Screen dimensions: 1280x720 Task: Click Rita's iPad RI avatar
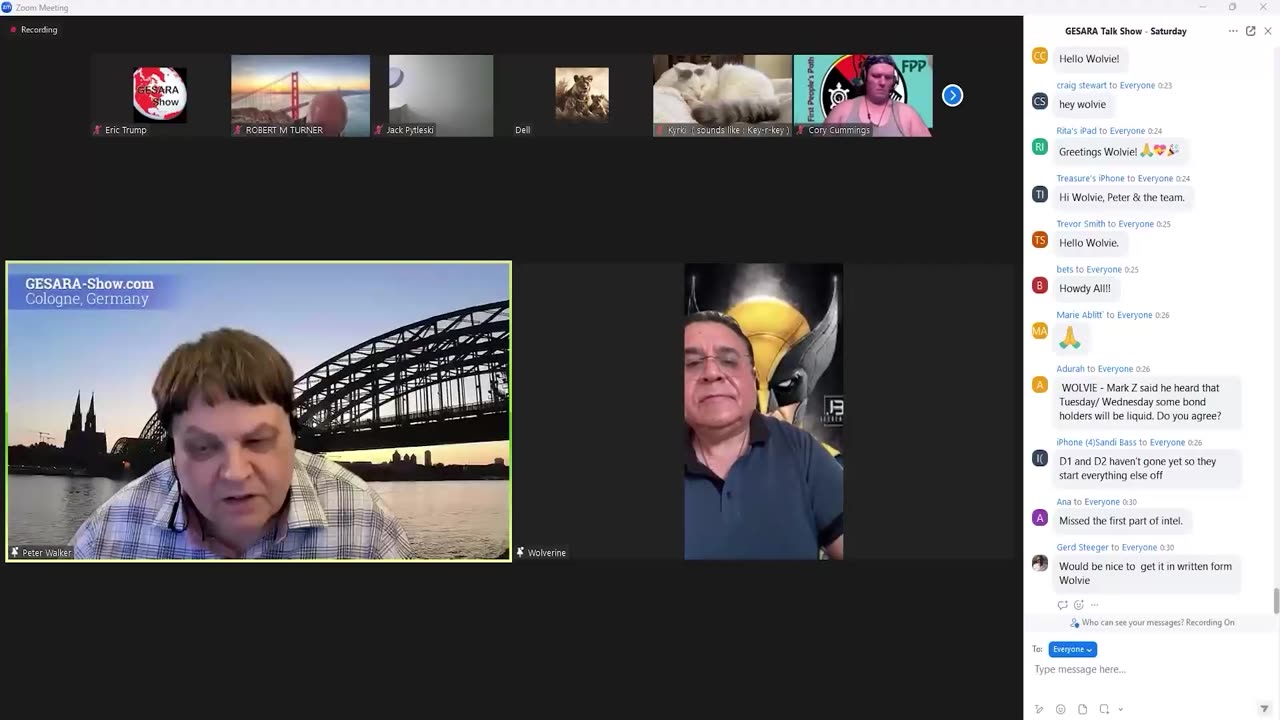[1040, 147]
